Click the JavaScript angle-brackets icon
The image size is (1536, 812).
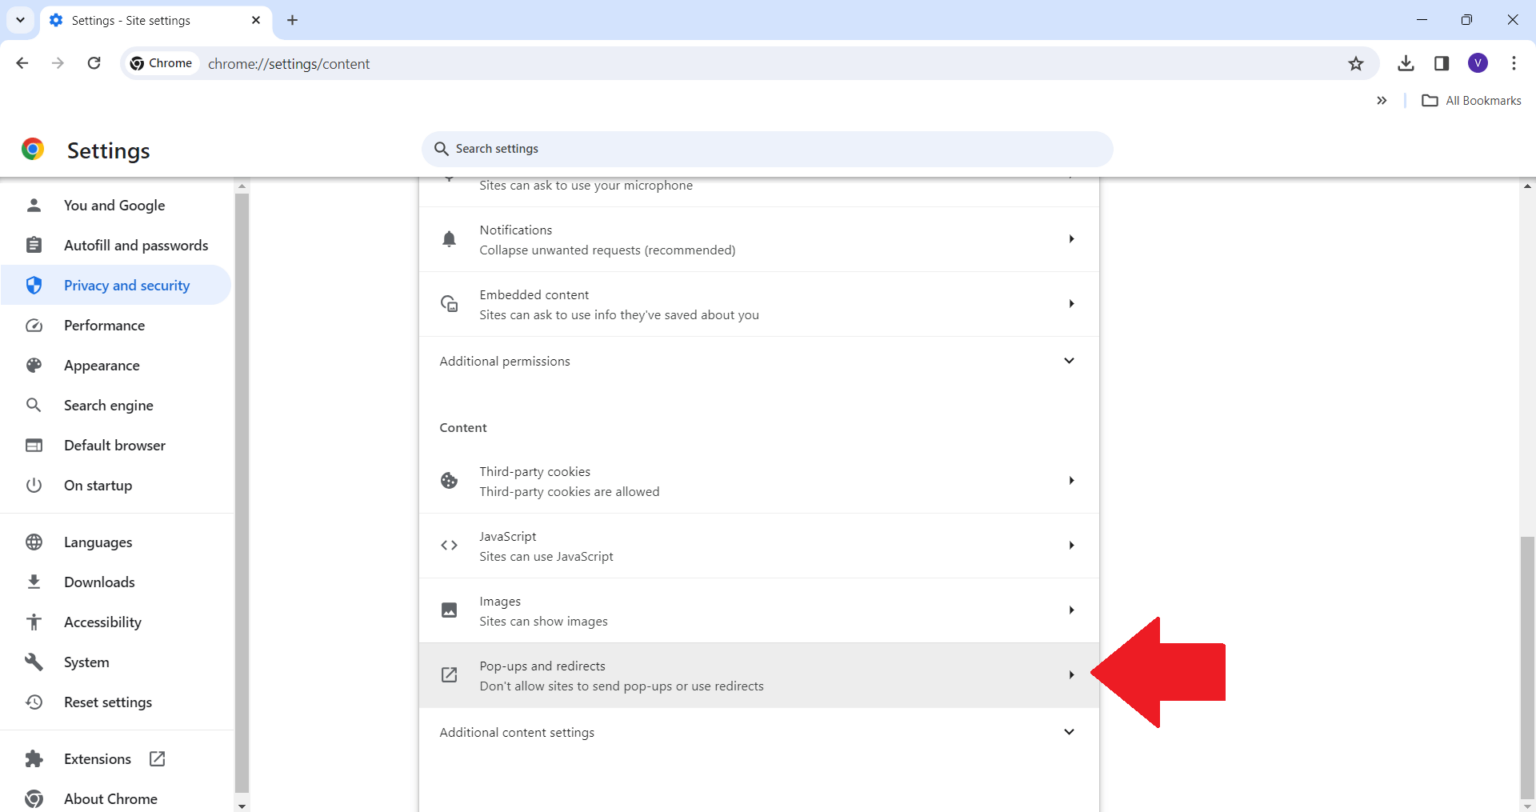click(x=448, y=545)
